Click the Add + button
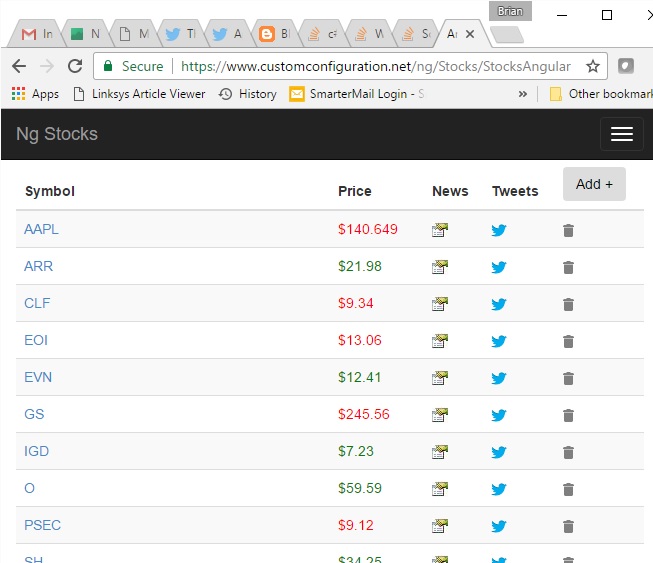653x563 pixels. click(594, 184)
